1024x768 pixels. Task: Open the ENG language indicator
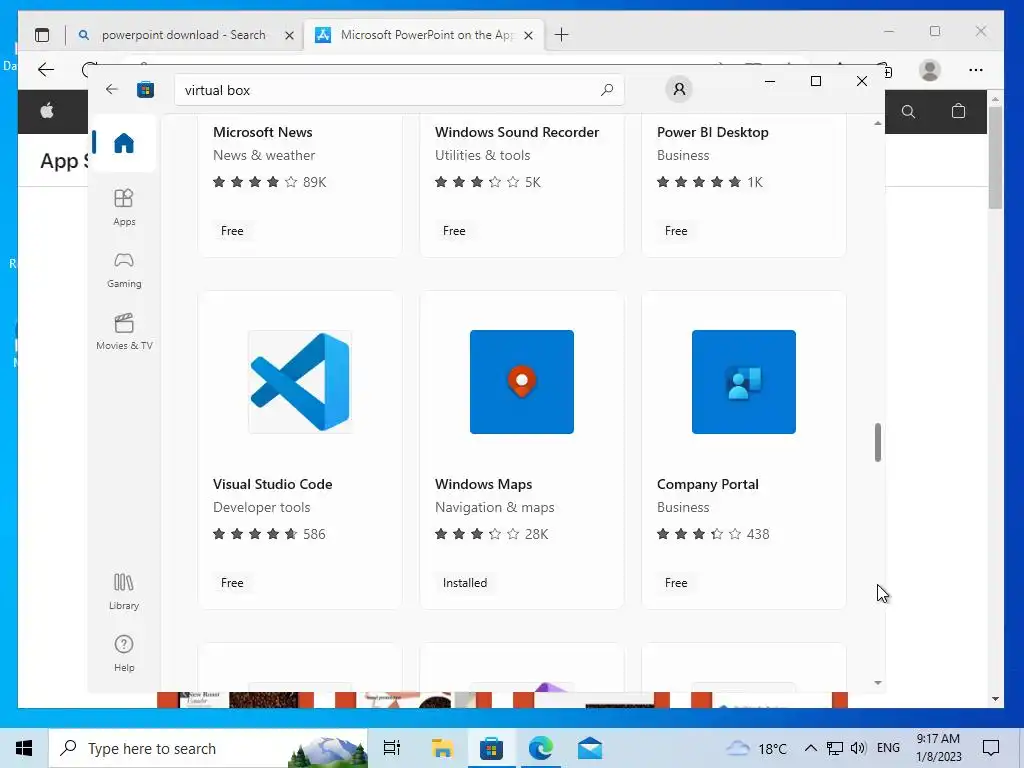pyautogui.click(x=888, y=748)
